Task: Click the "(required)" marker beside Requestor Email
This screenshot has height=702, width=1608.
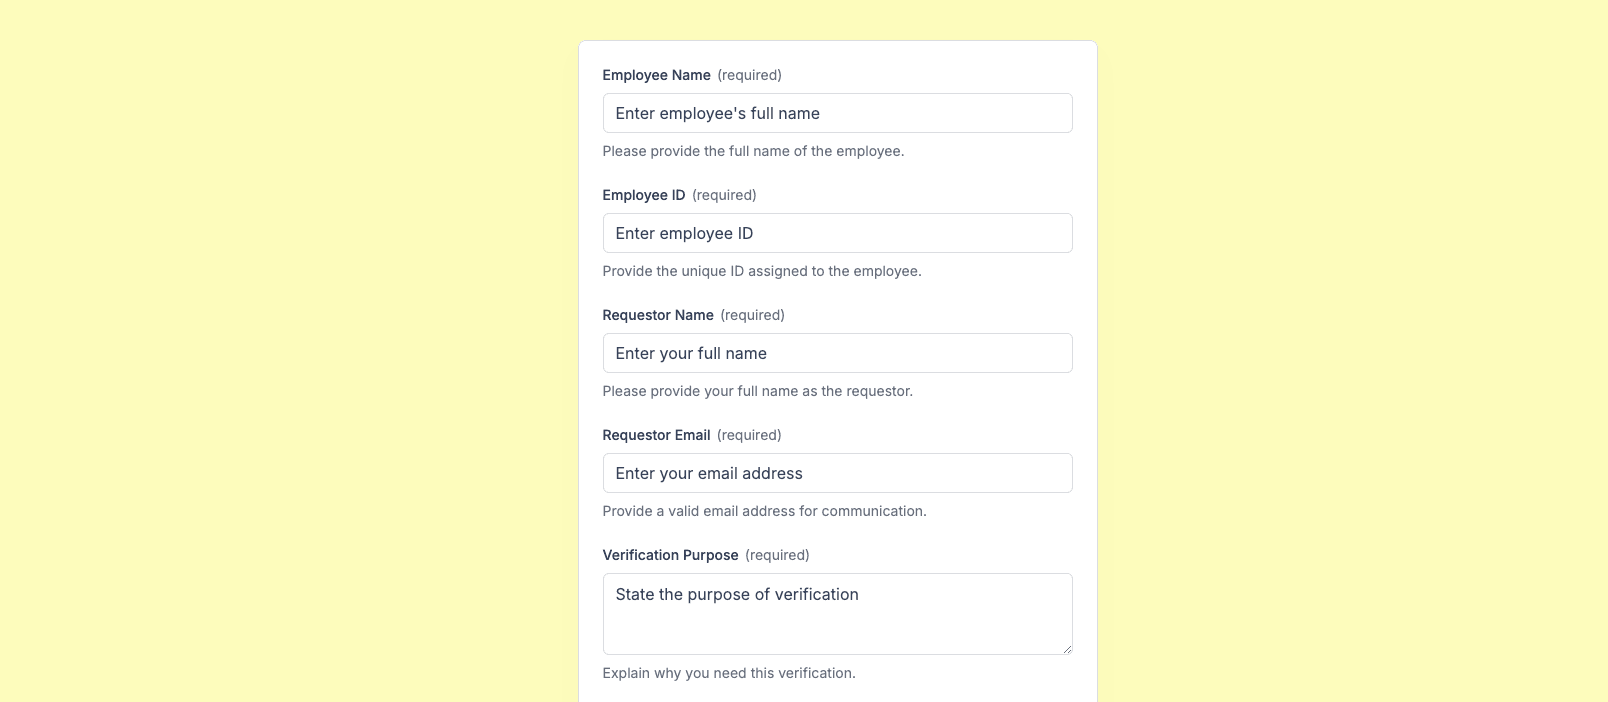Action: [x=749, y=435]
